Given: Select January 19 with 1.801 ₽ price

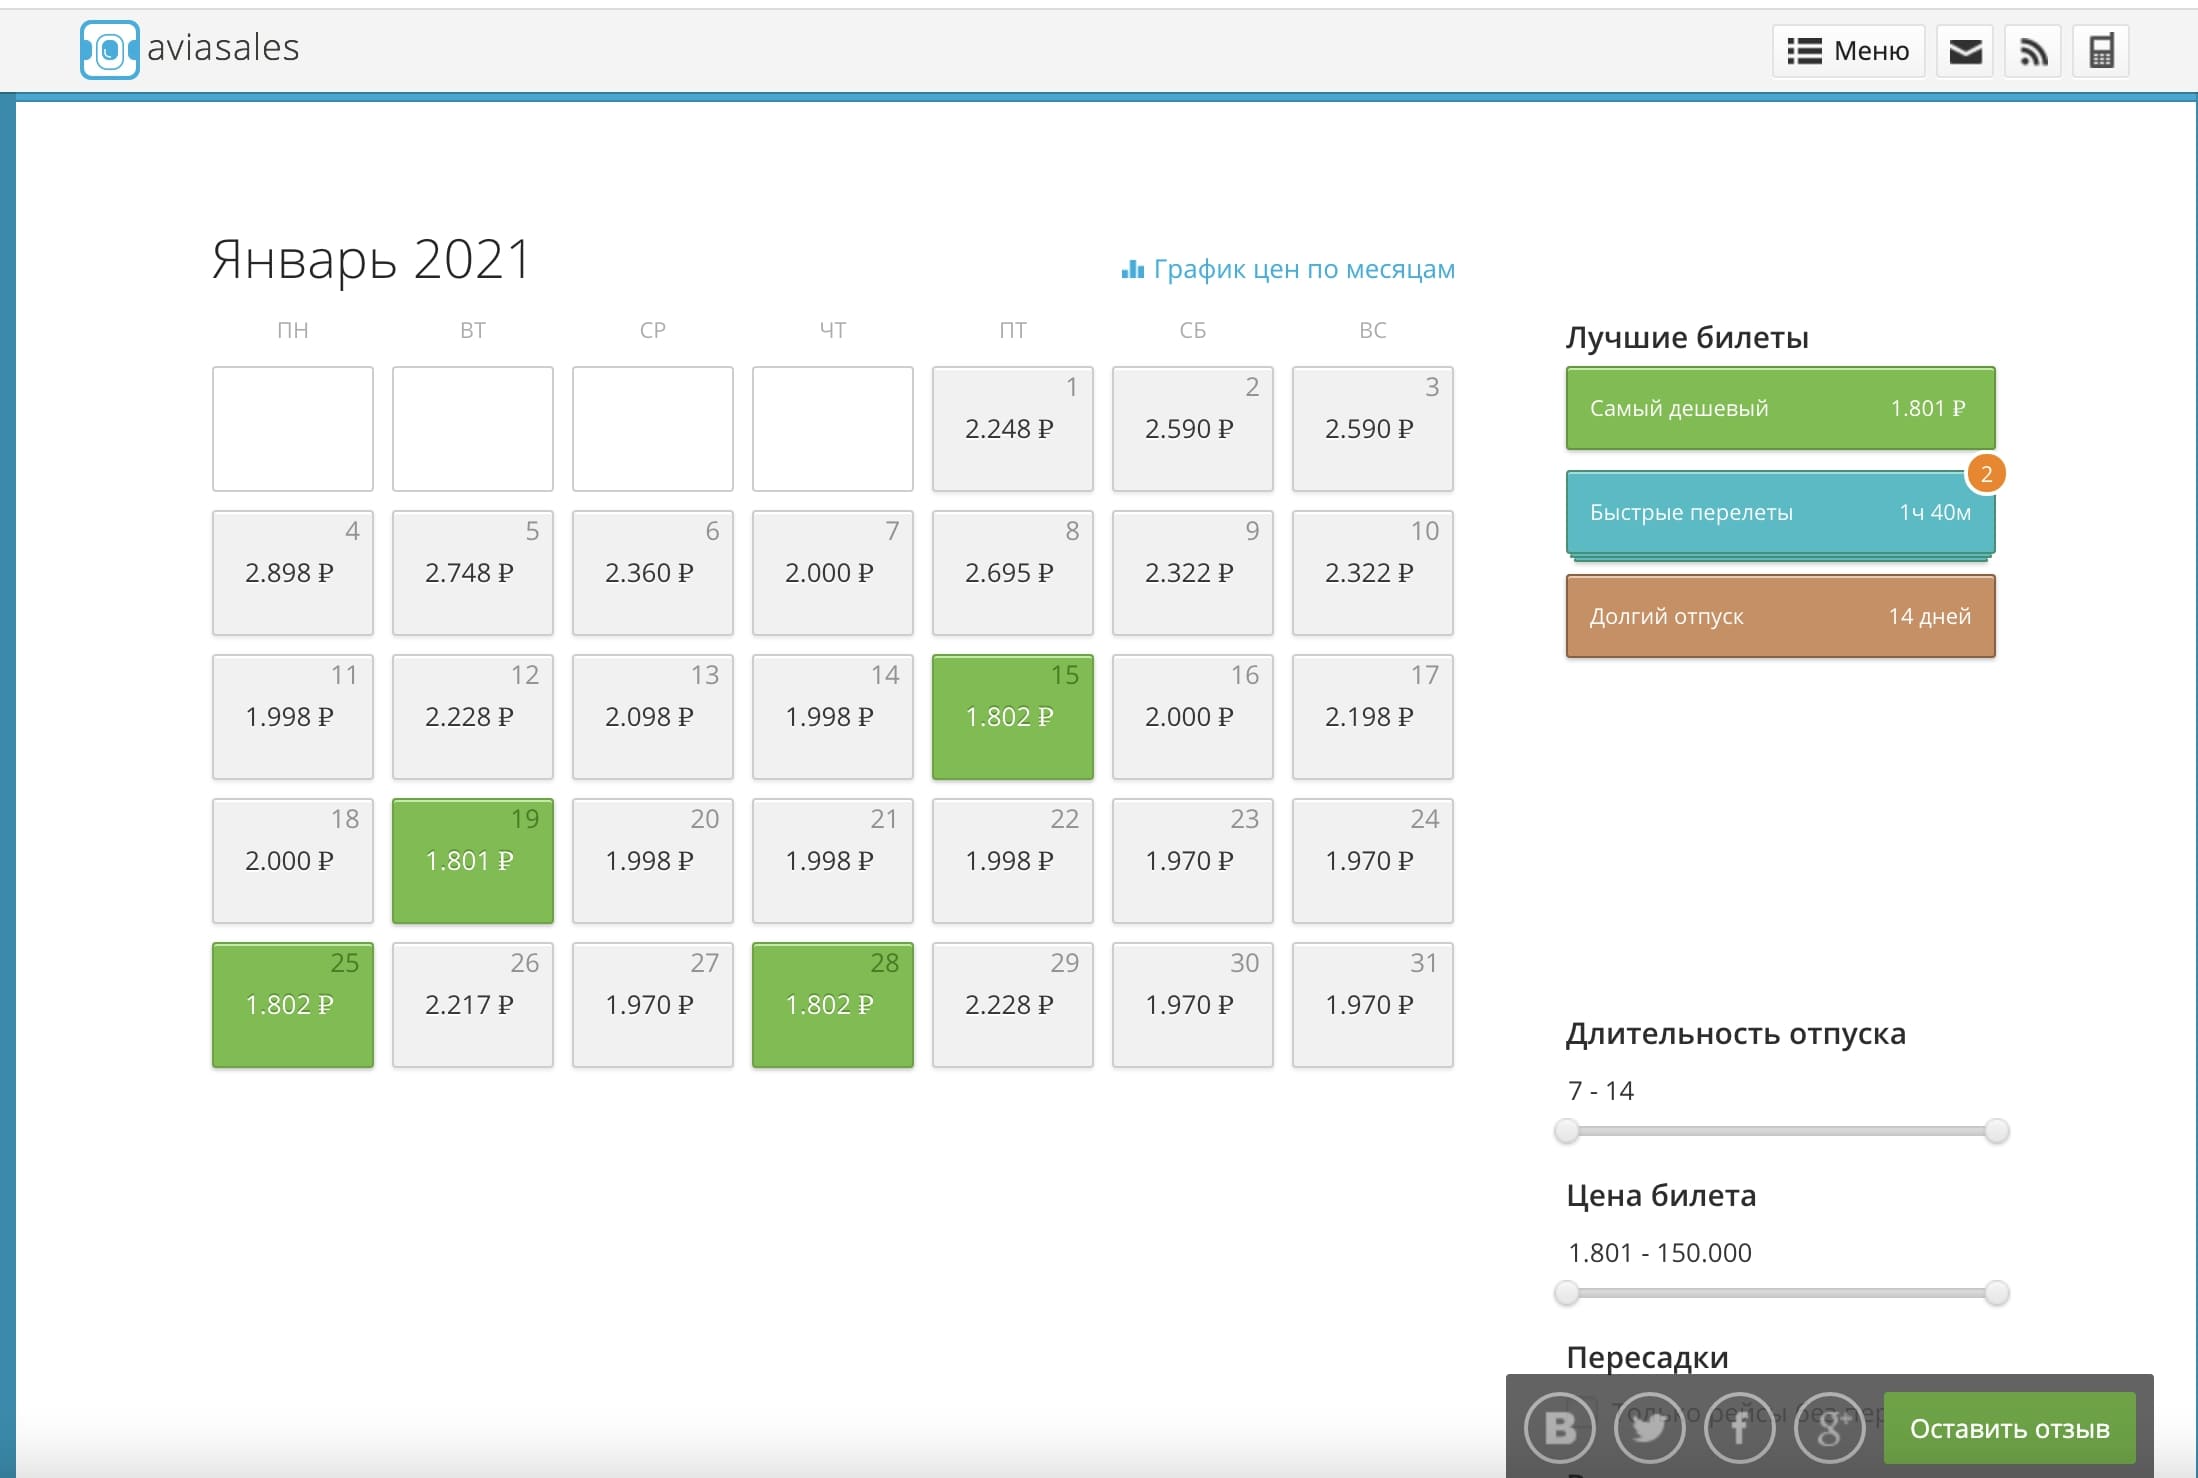Looking at the screenshot, I should click(473, 861).
